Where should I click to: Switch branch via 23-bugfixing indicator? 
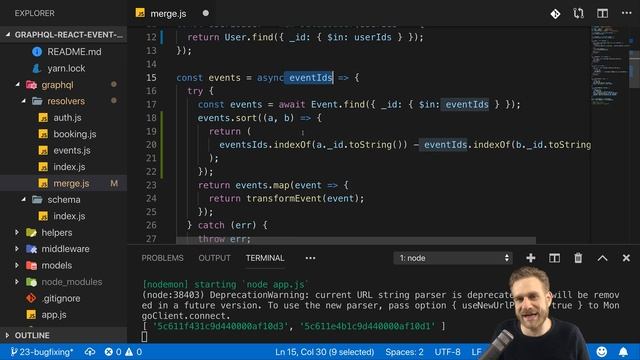tap(42, 351)
